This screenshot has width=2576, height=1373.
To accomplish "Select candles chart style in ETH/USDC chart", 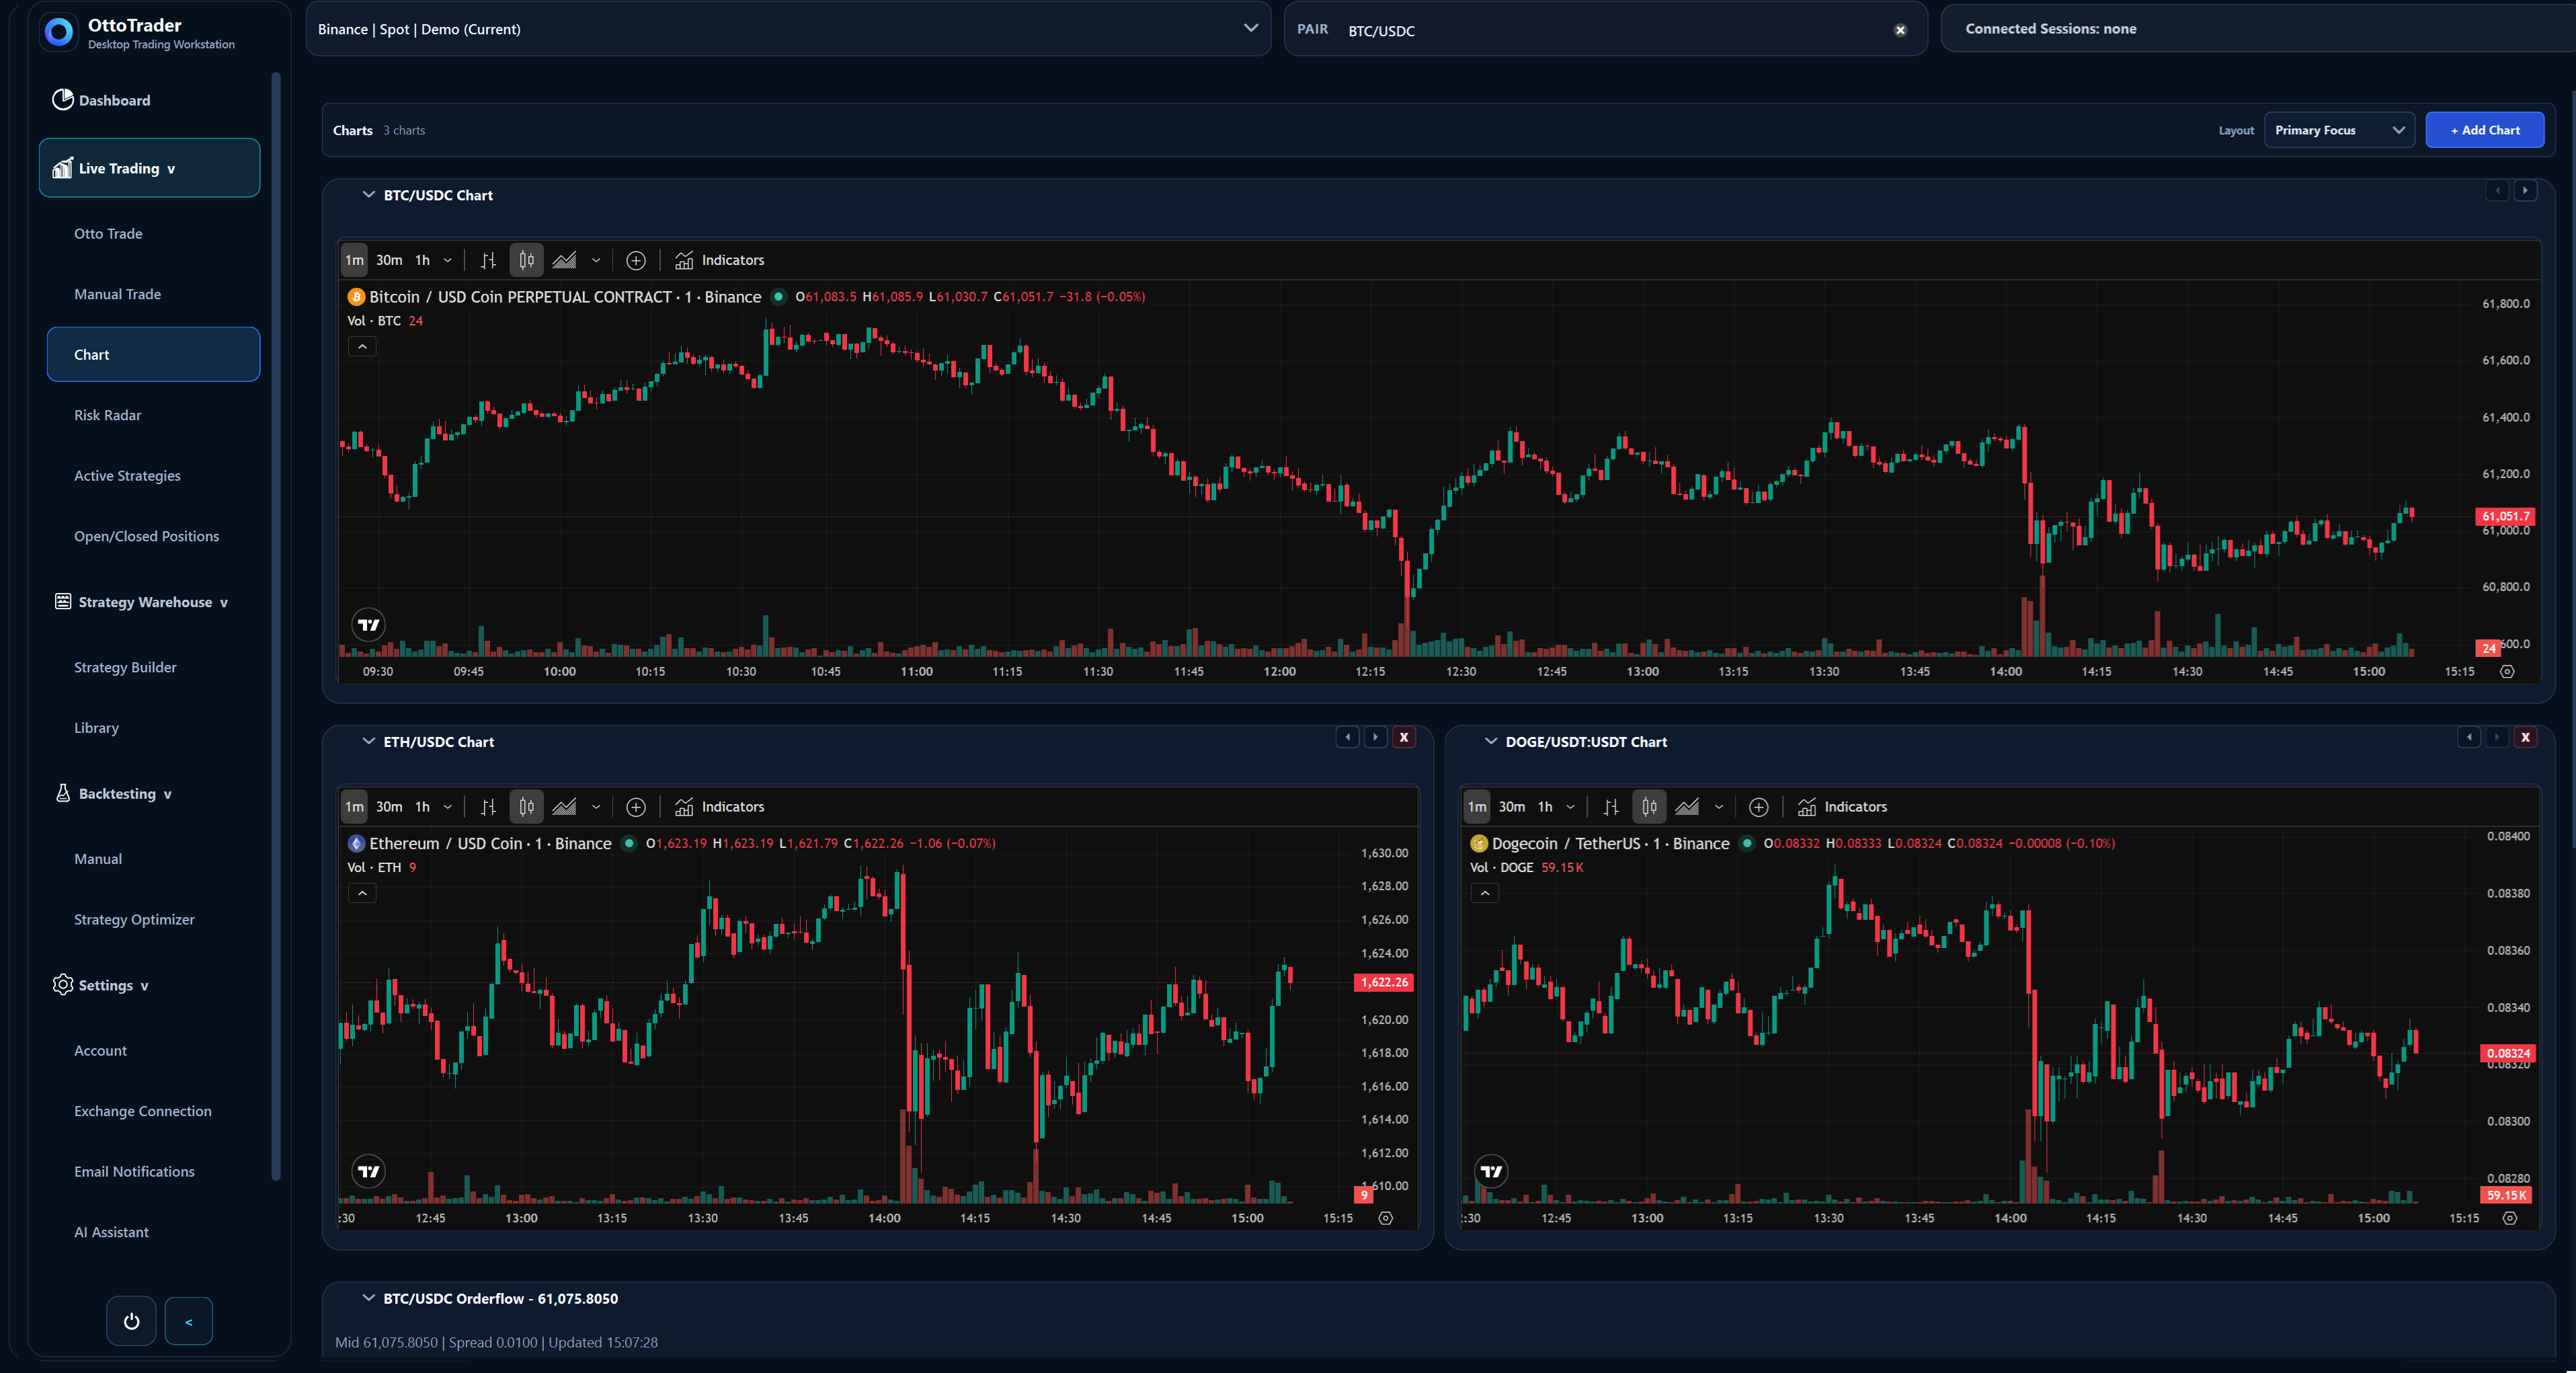I will point(526,807).
